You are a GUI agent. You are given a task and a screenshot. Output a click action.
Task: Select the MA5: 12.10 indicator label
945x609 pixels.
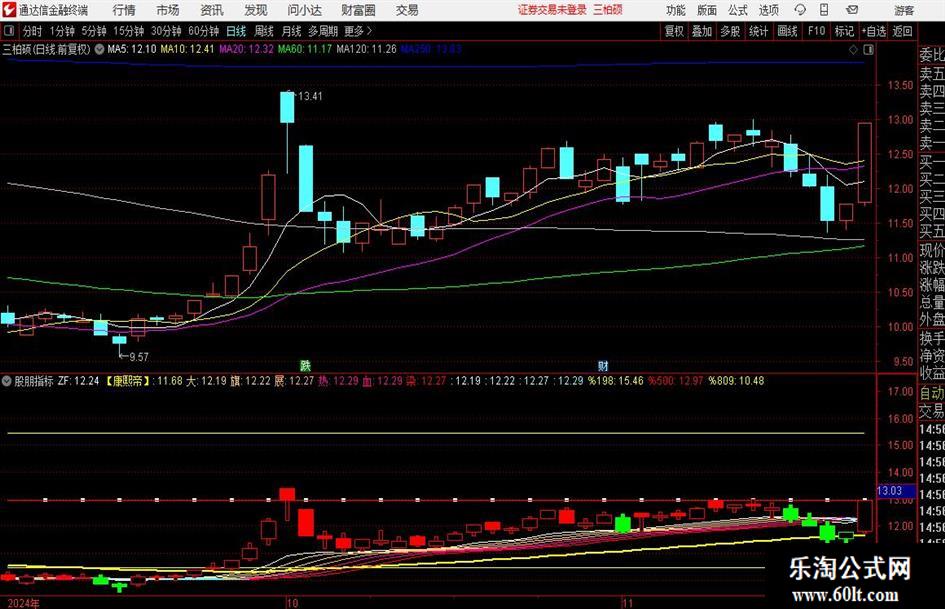[132, 49]
